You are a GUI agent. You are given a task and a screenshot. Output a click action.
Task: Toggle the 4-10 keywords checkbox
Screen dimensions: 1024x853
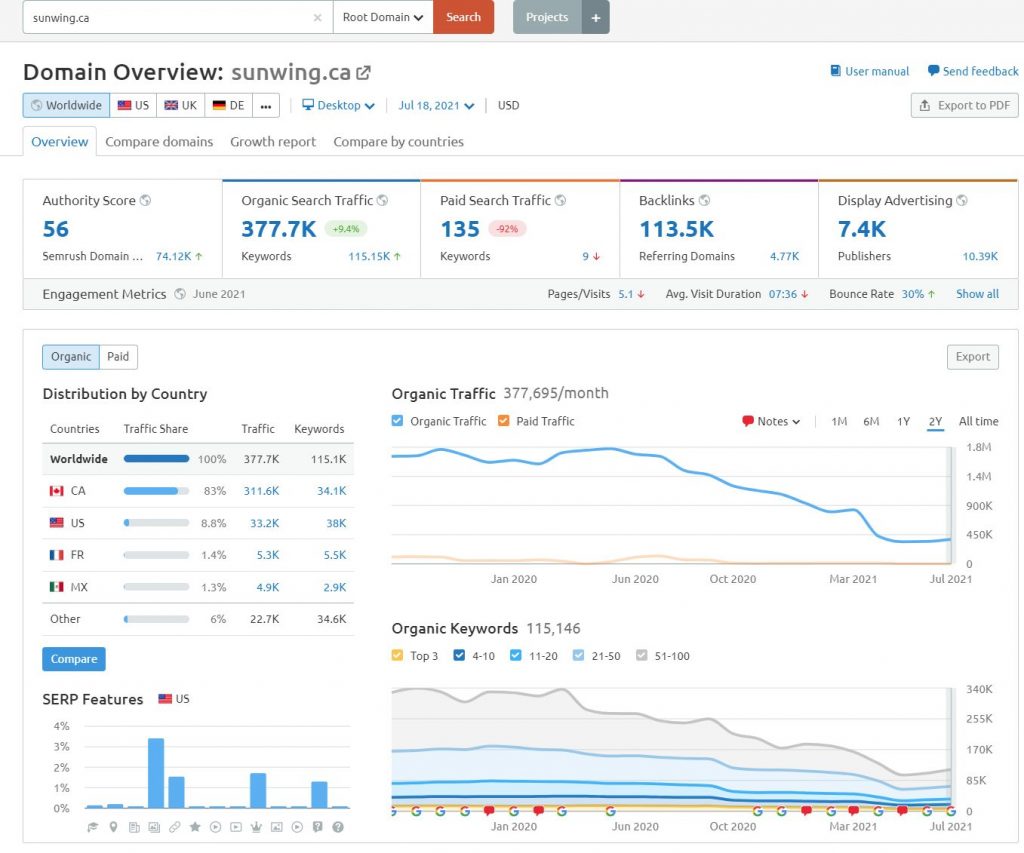(459, 655)
